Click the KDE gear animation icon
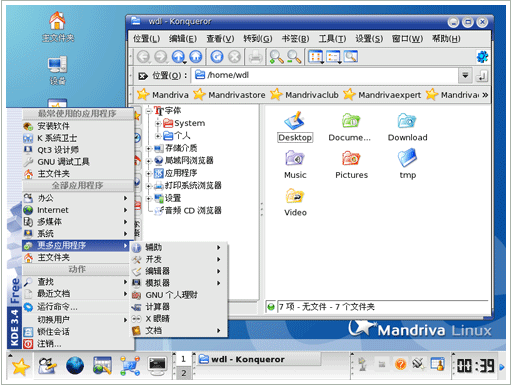This screenshot has height=385, width=513. point(482,57)
